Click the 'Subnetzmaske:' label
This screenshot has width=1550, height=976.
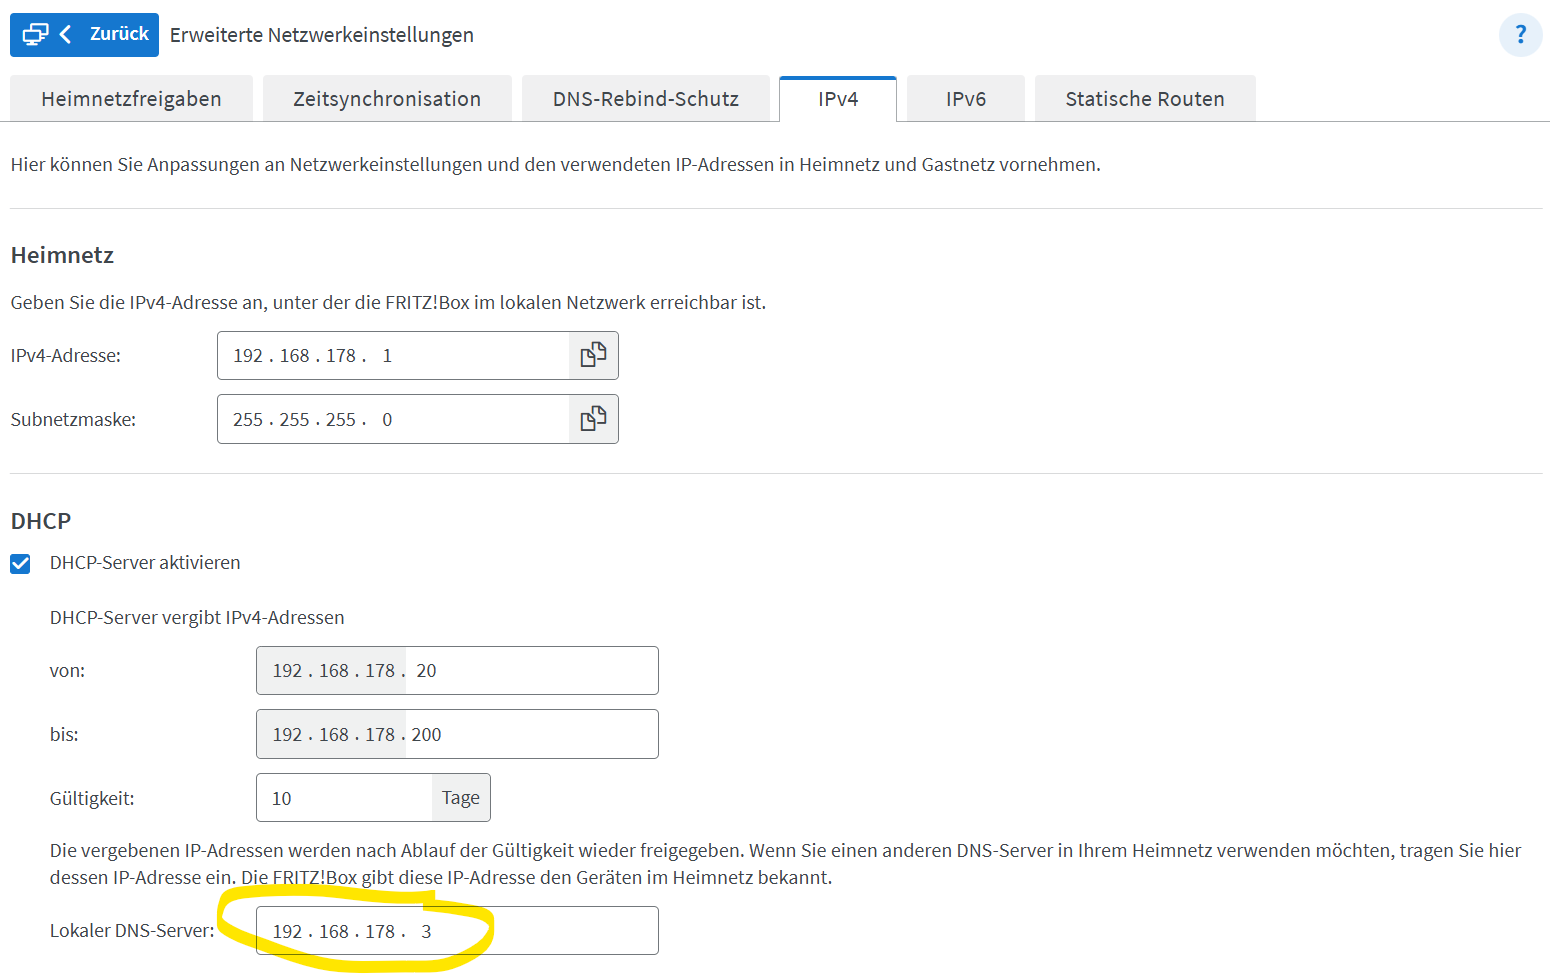[x=73, y=419]
